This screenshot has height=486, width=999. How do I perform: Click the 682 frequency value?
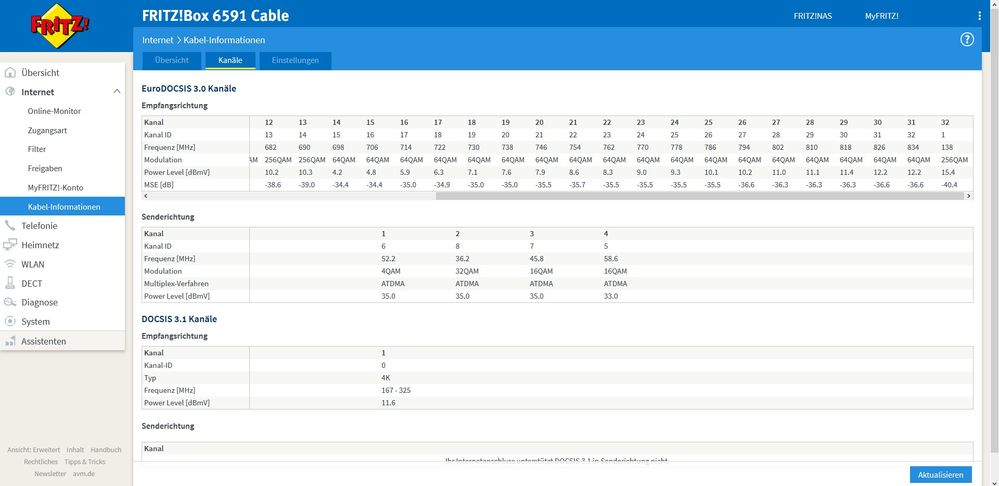coord(270,147)
